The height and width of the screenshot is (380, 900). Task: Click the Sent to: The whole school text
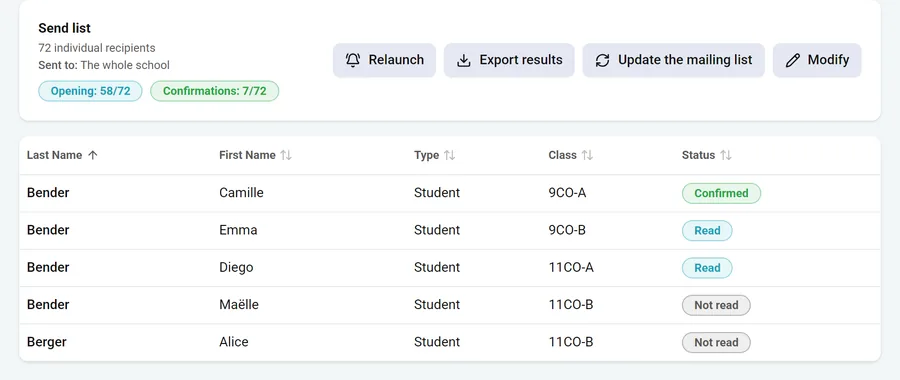coord(104,65)
